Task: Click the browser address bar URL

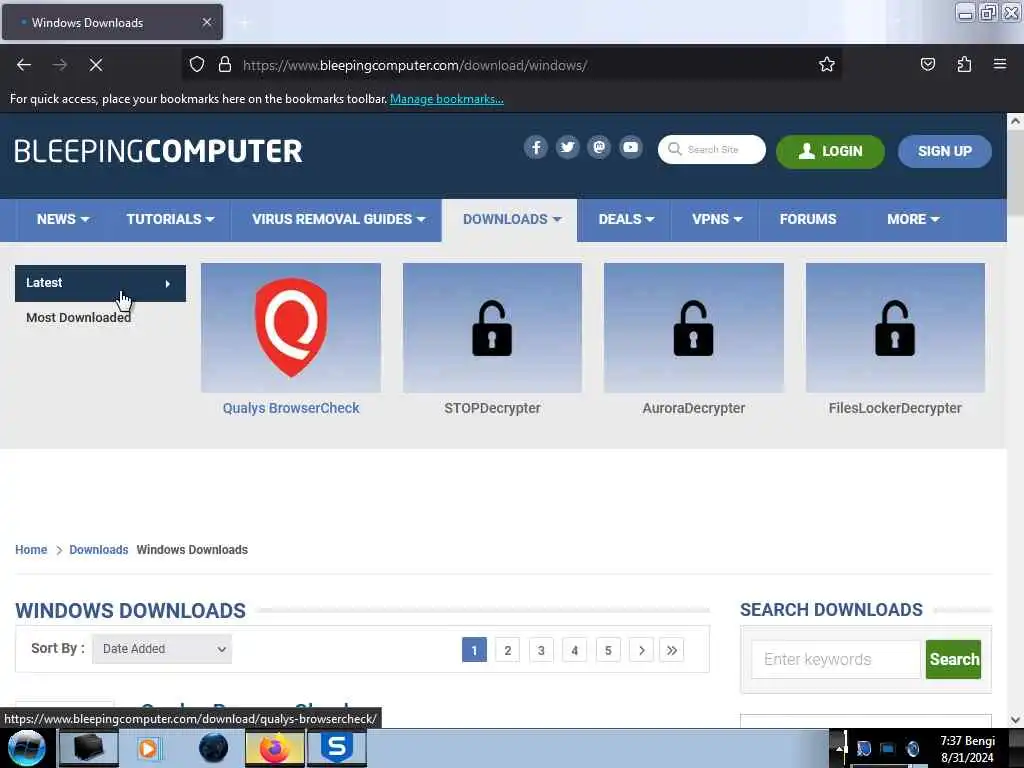Action: (x=415, y=65)
